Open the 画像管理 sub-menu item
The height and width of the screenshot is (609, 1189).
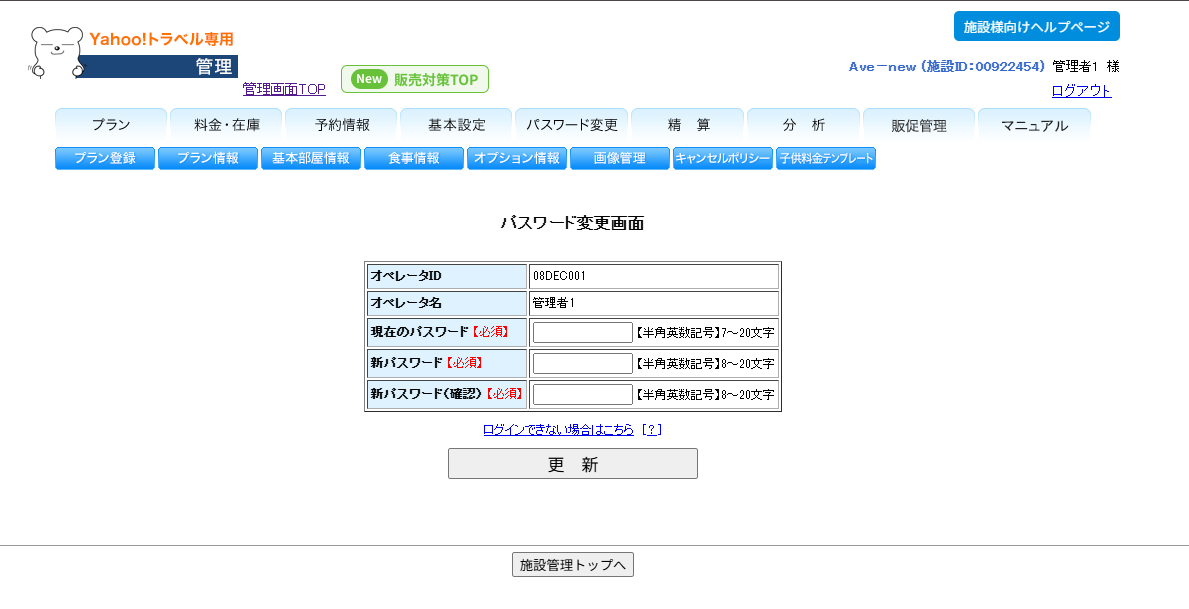(619, 158)
